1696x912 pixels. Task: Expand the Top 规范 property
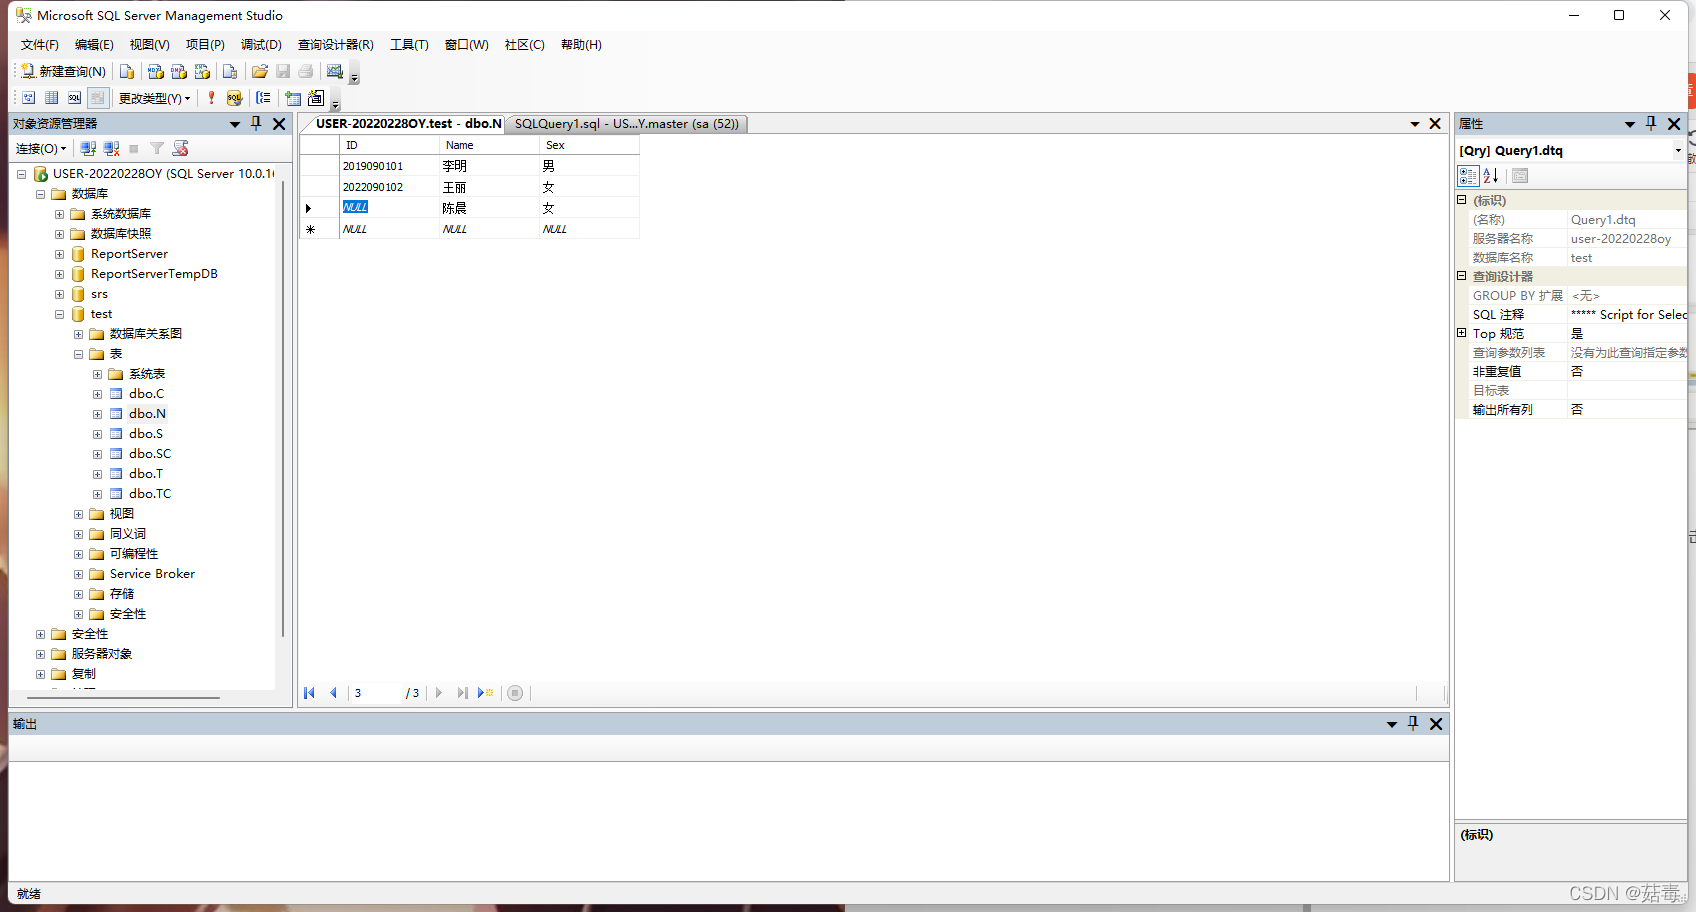(x=1461, y=333)
